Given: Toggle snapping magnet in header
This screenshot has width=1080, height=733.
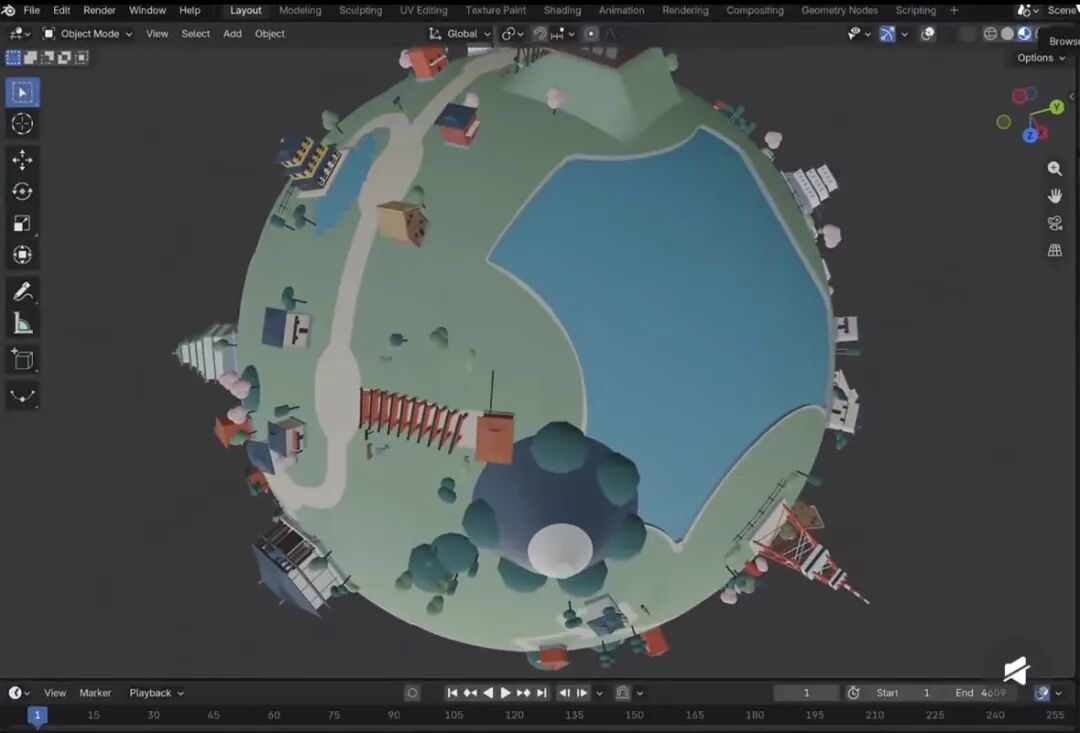Looking at the screenshot, I should 540,34.
